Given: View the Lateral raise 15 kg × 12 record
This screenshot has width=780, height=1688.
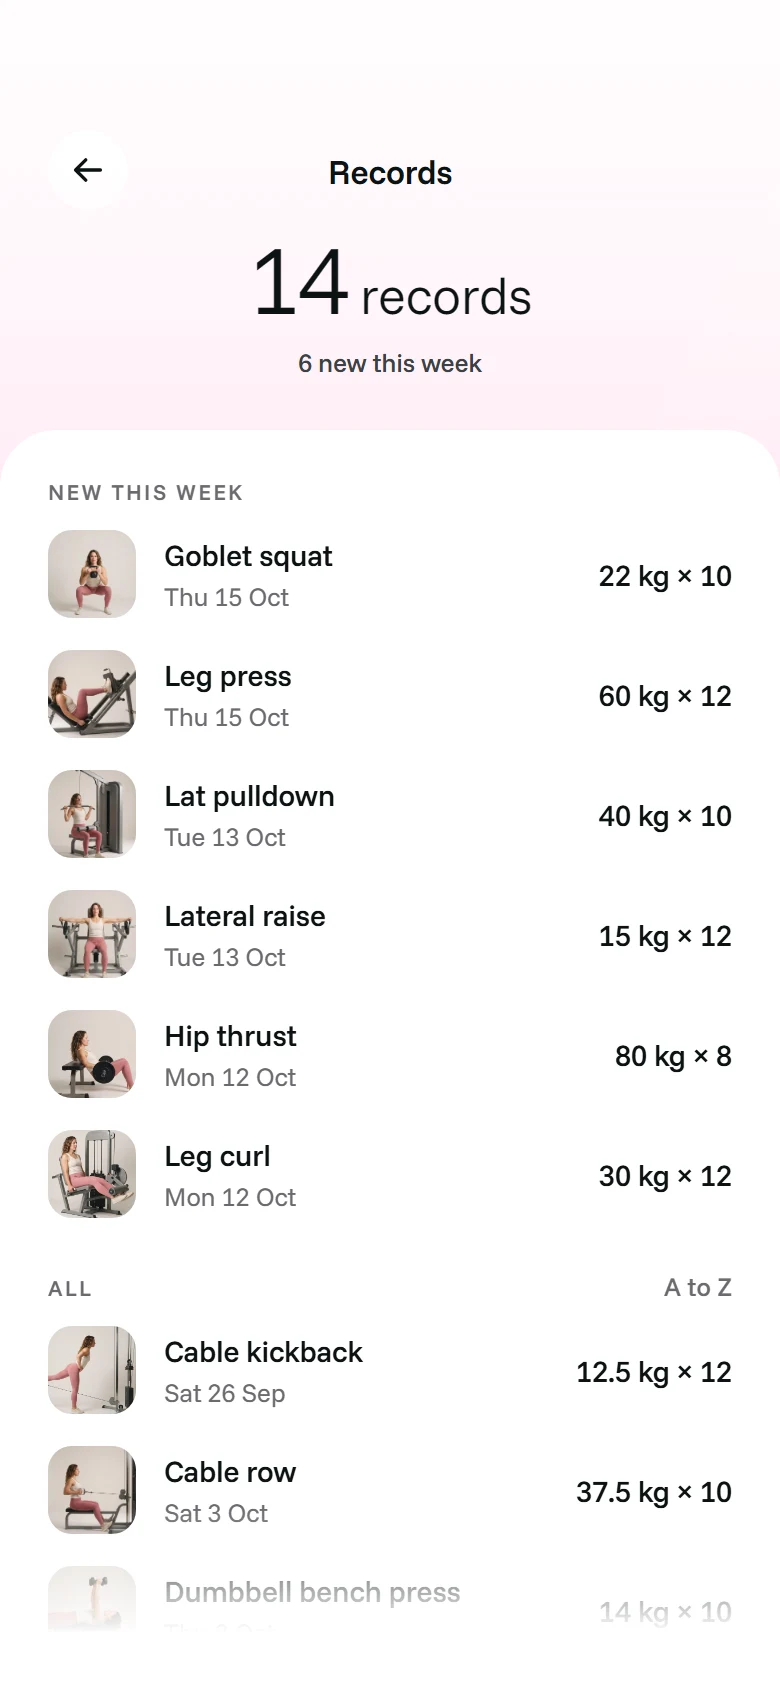Looking at the screenshot, I should click(665, 936).
